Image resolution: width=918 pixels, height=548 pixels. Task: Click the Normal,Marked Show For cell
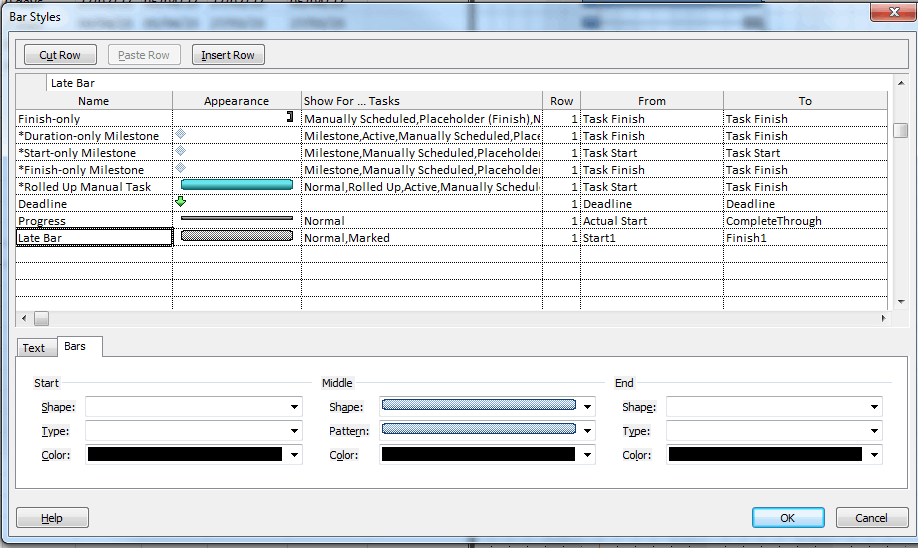pyautogui.click(x=422, y=238)
